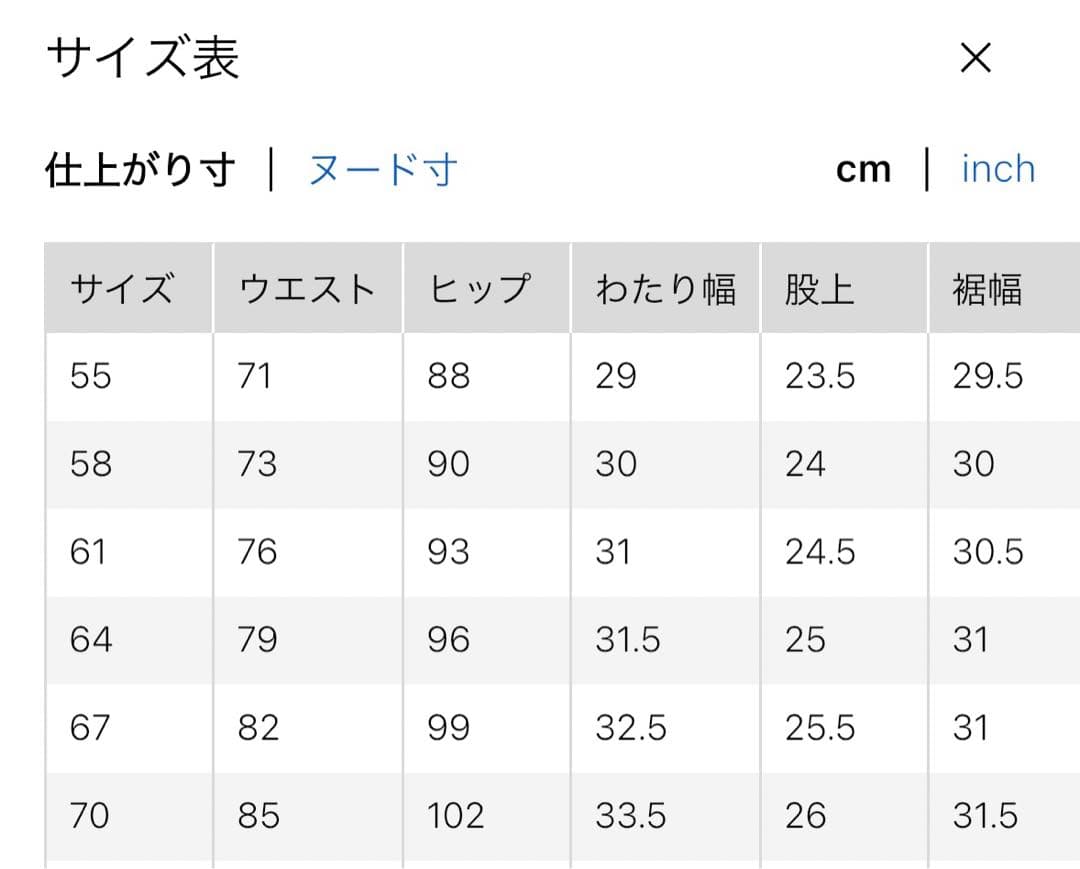This screenshot has width=1080, height=869.
Task: Select the size 58 row label
Action: (91, 464)
